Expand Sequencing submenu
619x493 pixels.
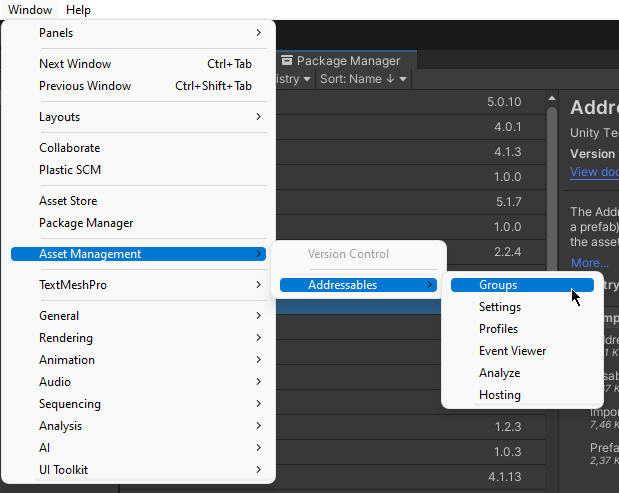[x=139, y=404]
